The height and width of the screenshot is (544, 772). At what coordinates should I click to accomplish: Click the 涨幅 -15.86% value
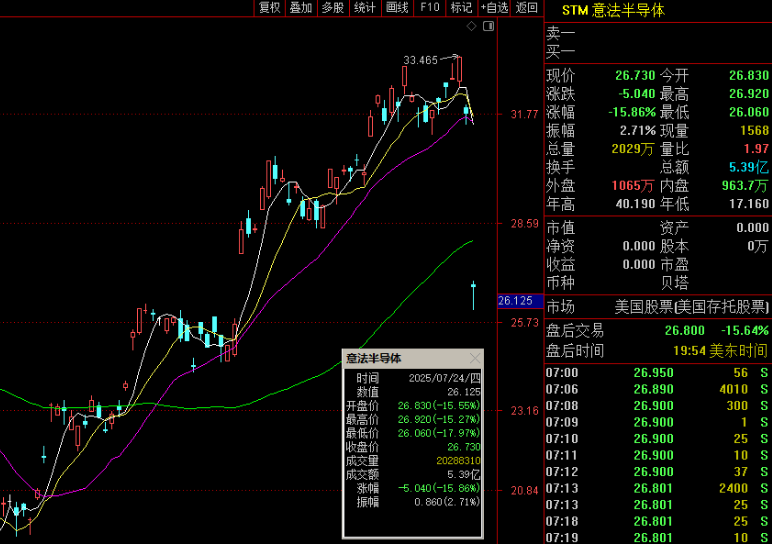[x=632, y=112]
